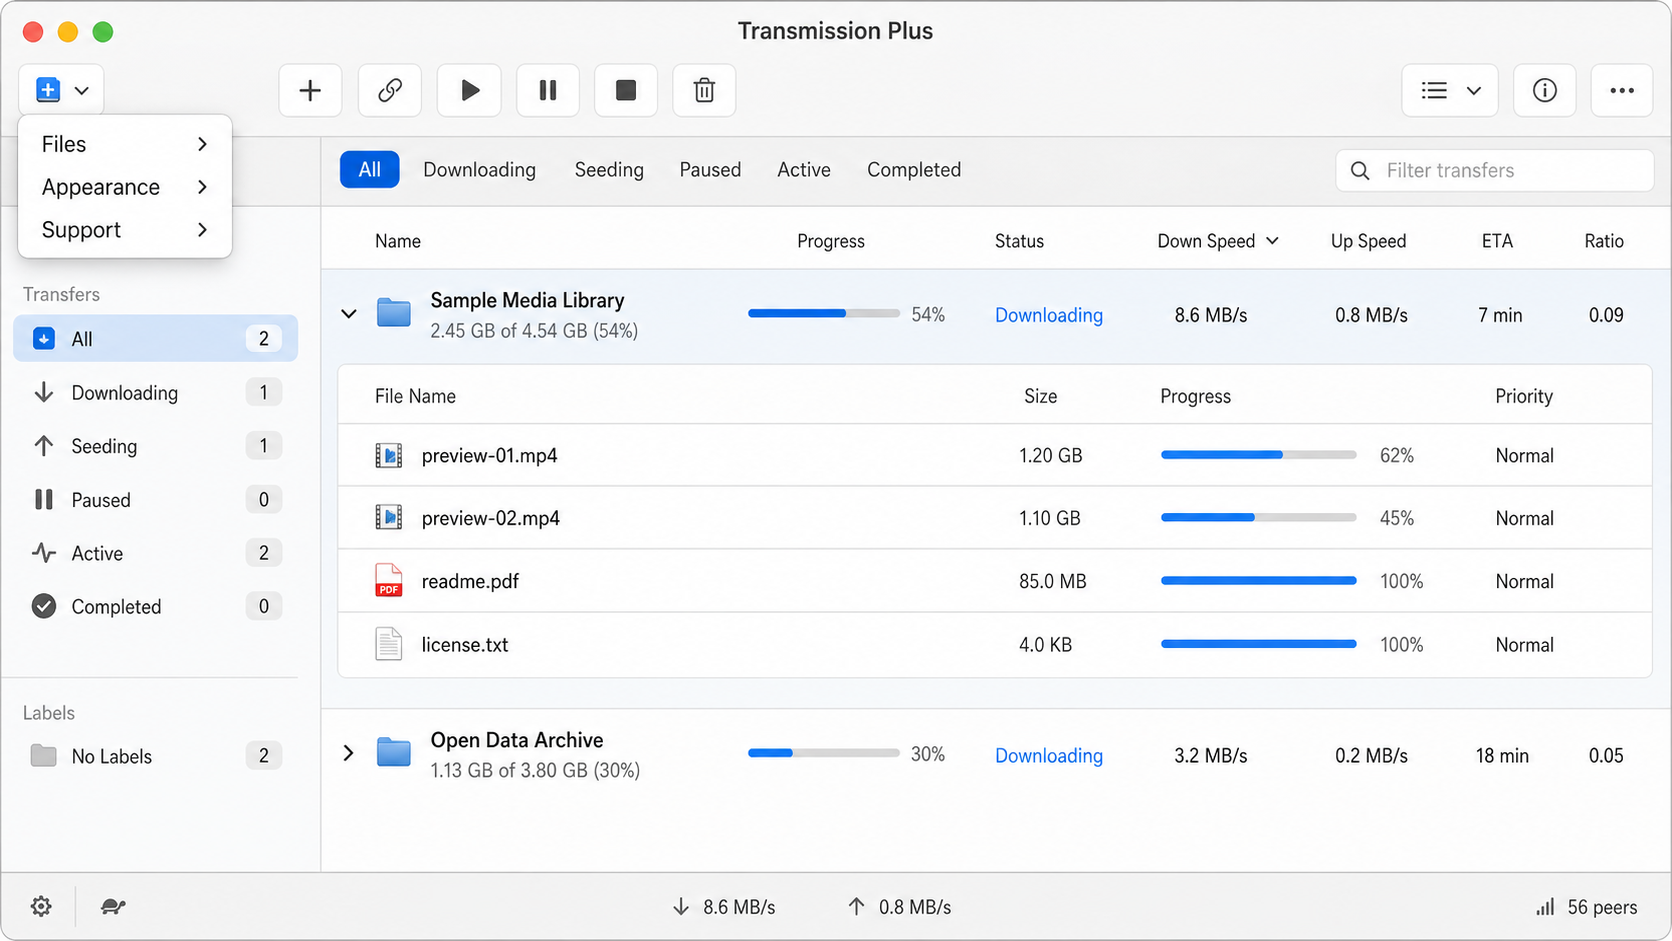Screen dimensions: 1672x941
Task: Click the preview-01.mp4 progress bar
Action: [x=1258, y=455]
